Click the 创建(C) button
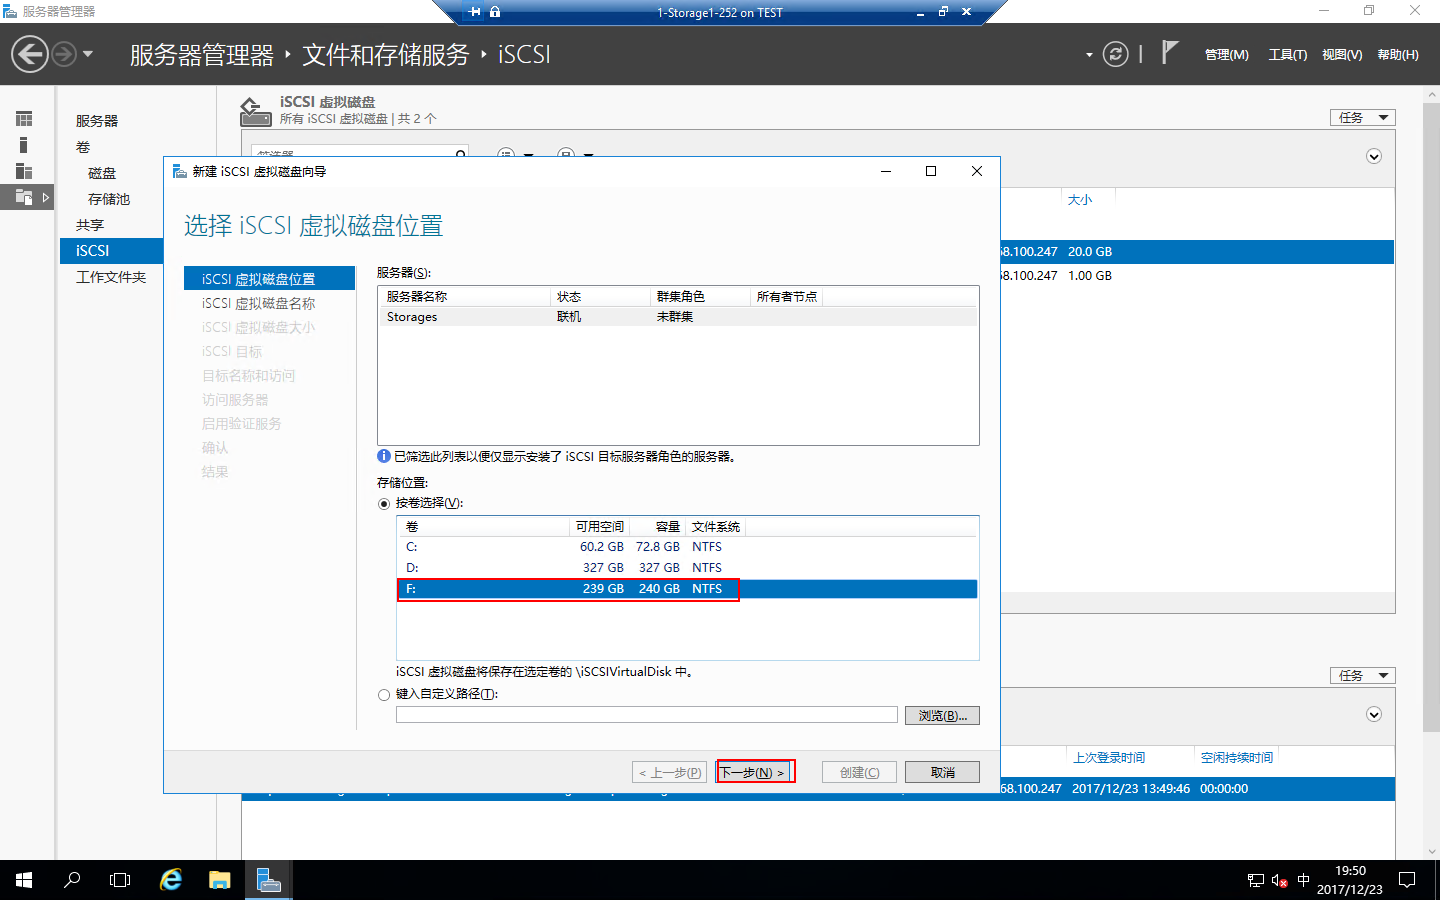Image resolution: width=1440 pixels, height=900 pixels. coord(860,772)
